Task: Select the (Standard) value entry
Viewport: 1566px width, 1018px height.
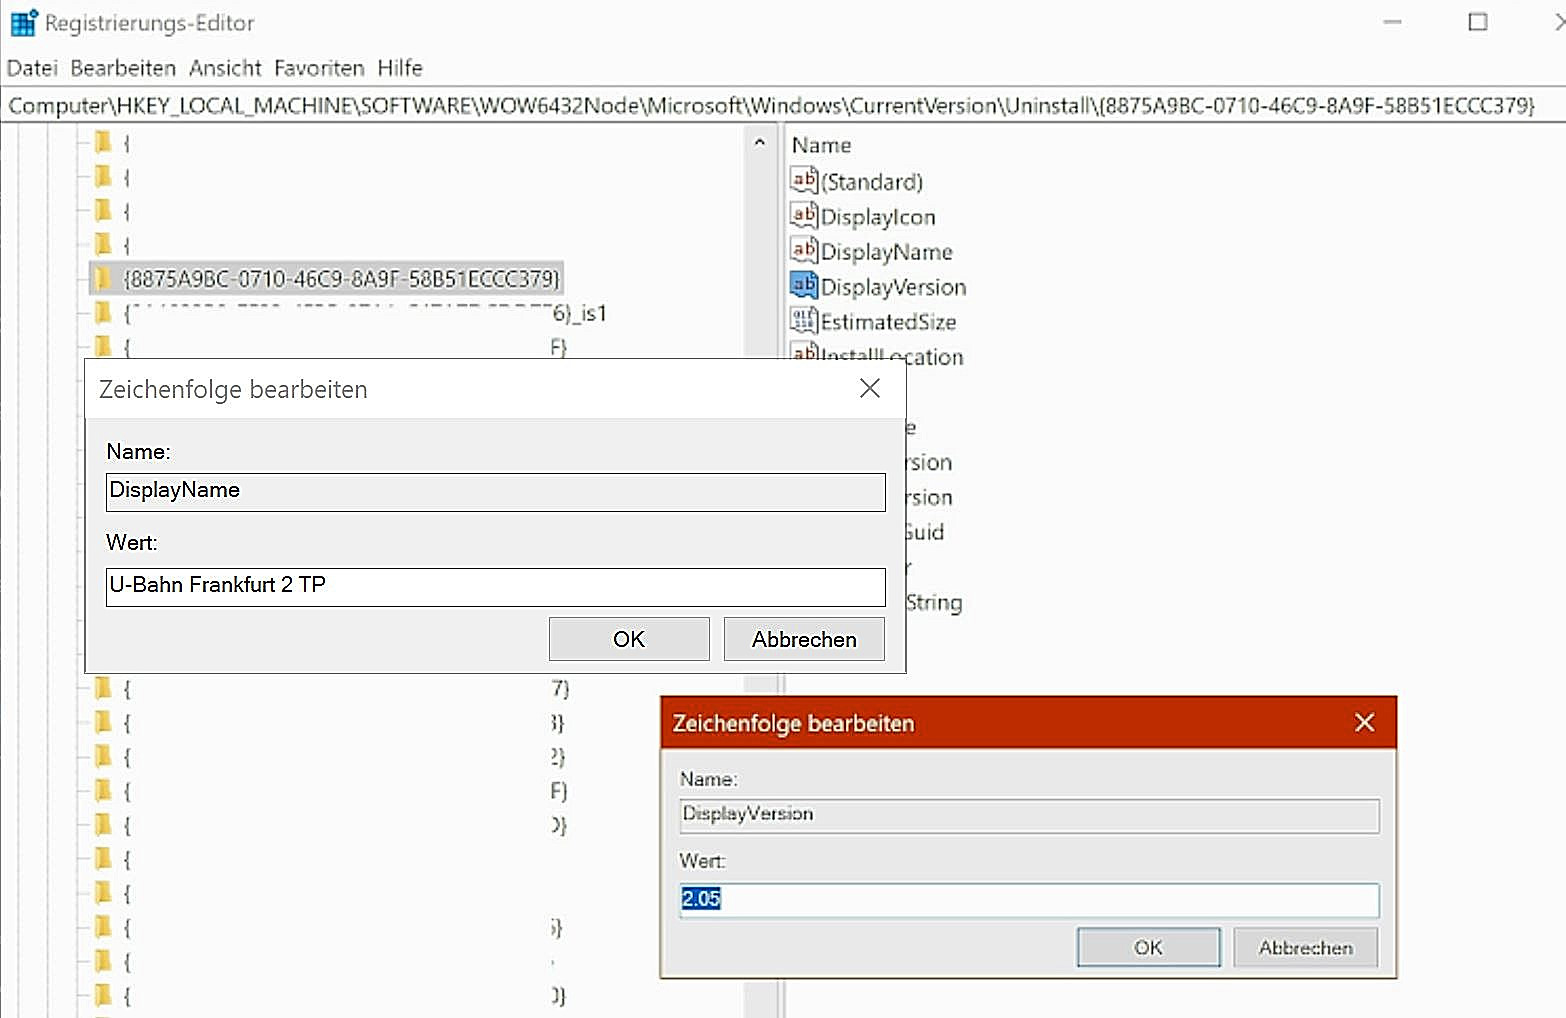Action: [x=871, y=181]
